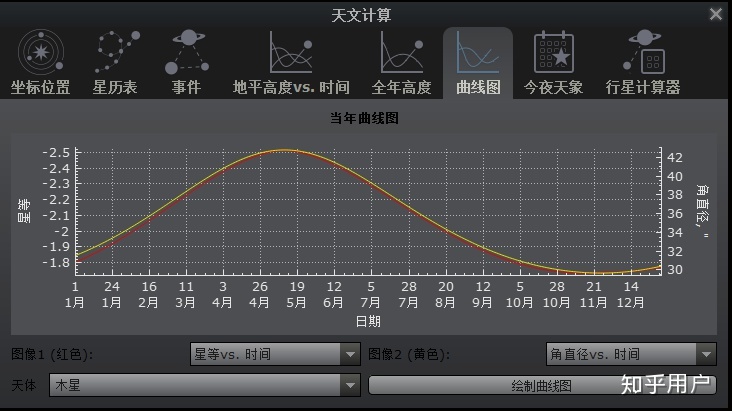This screenshot has height=411, width=732.
Task: Open the 星等vs.时间 graph dropdown
Action: pos(275,354)
